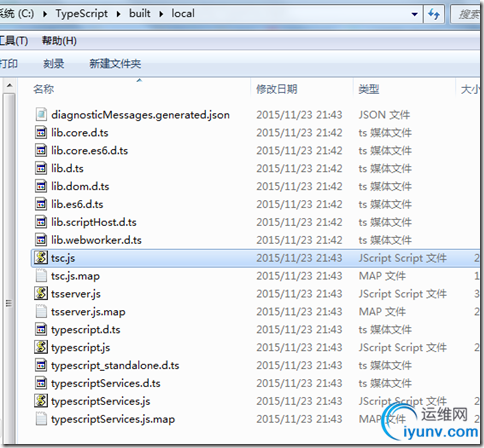The image size is (484, 448).
Task: Click the lib.webworker.d.ts file icon
Action: point(41,240)
